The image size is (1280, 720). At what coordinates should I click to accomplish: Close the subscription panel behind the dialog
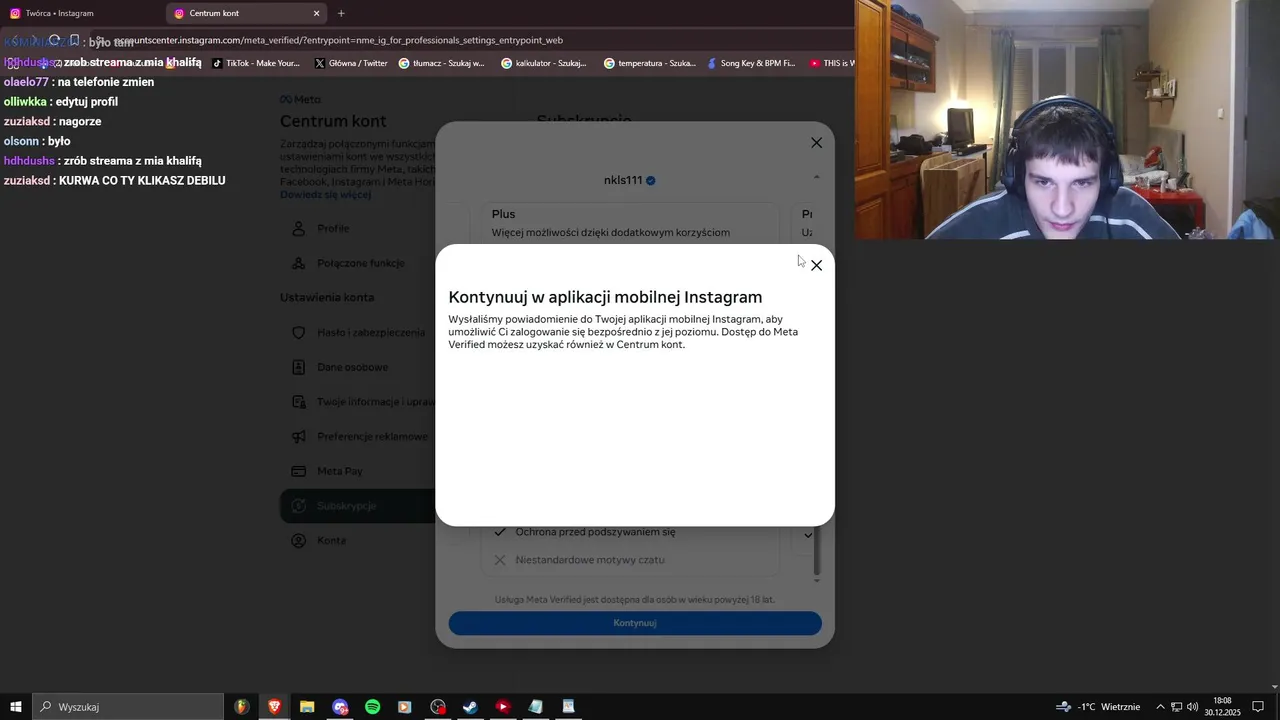click(816, 143)
